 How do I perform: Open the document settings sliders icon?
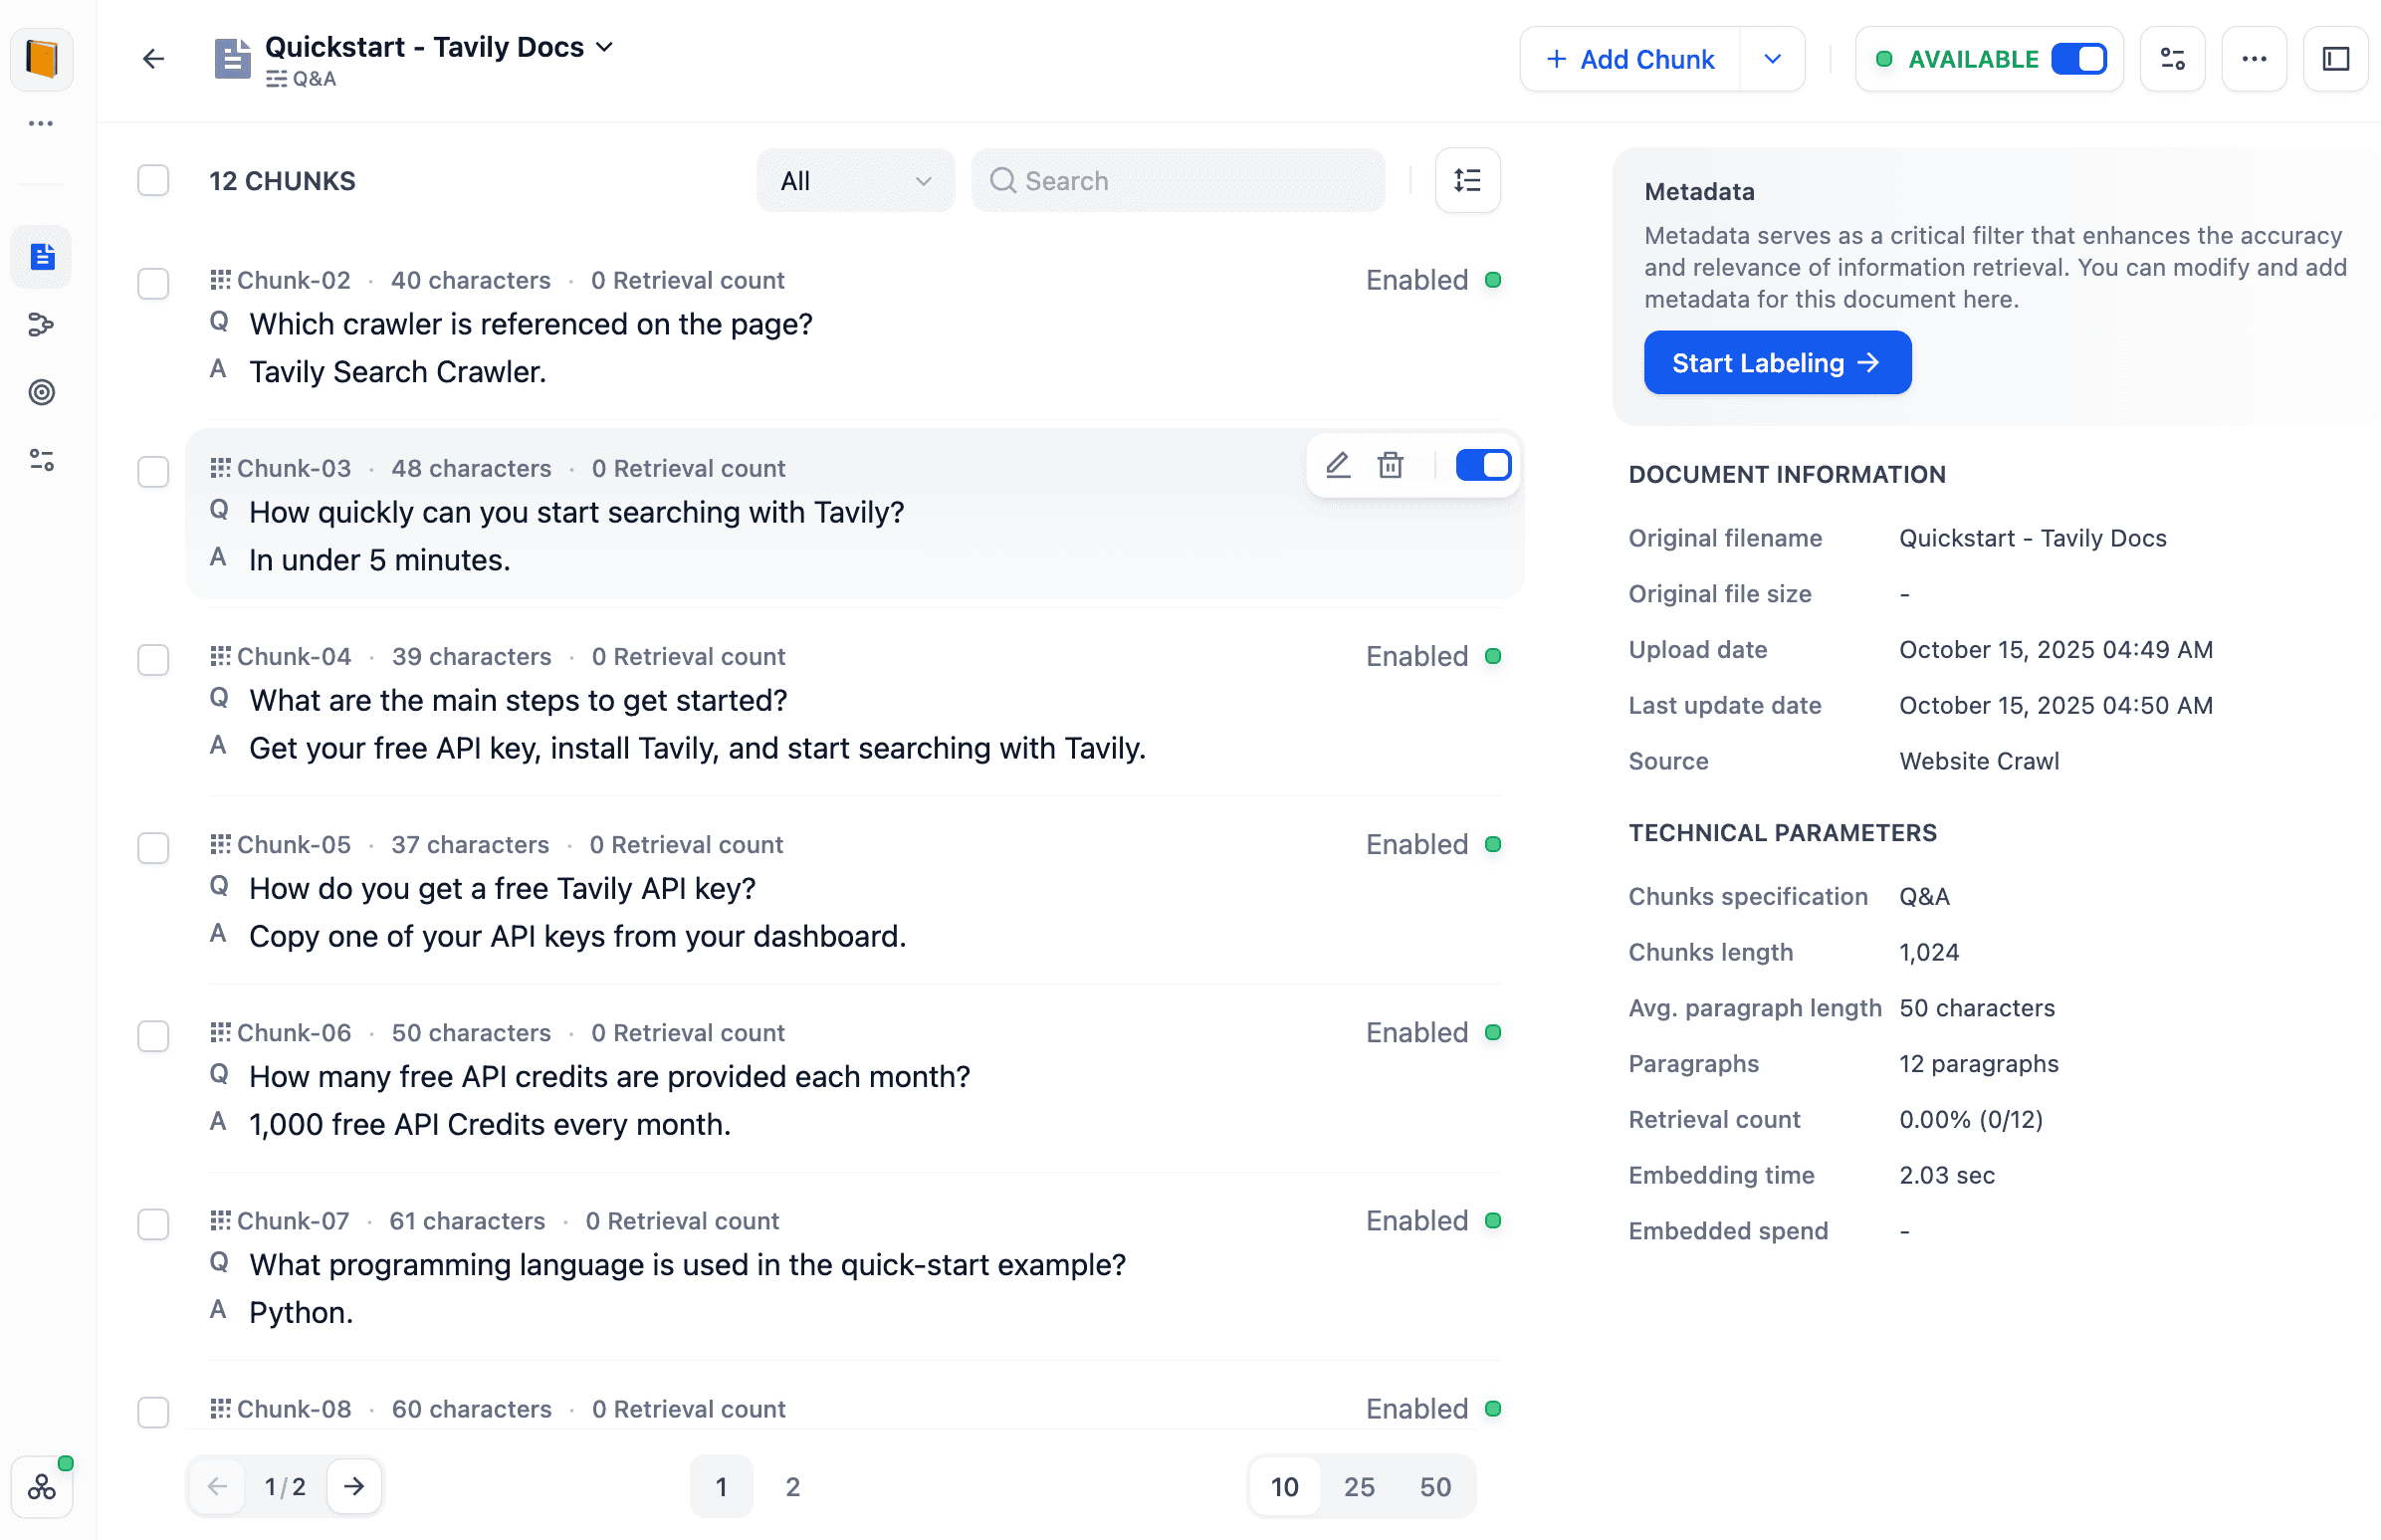coord(2171,59)
